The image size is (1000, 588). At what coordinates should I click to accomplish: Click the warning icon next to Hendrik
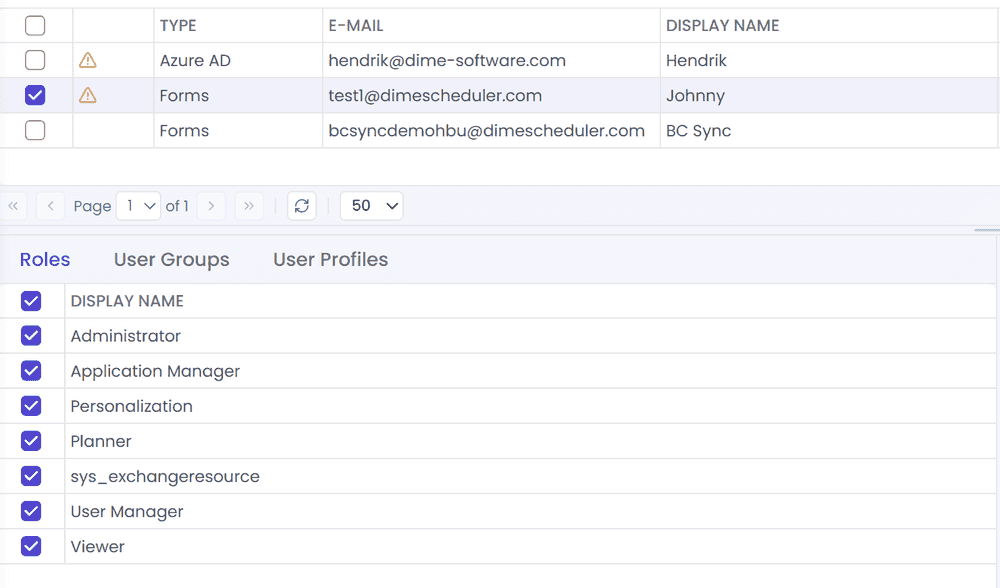87,61
